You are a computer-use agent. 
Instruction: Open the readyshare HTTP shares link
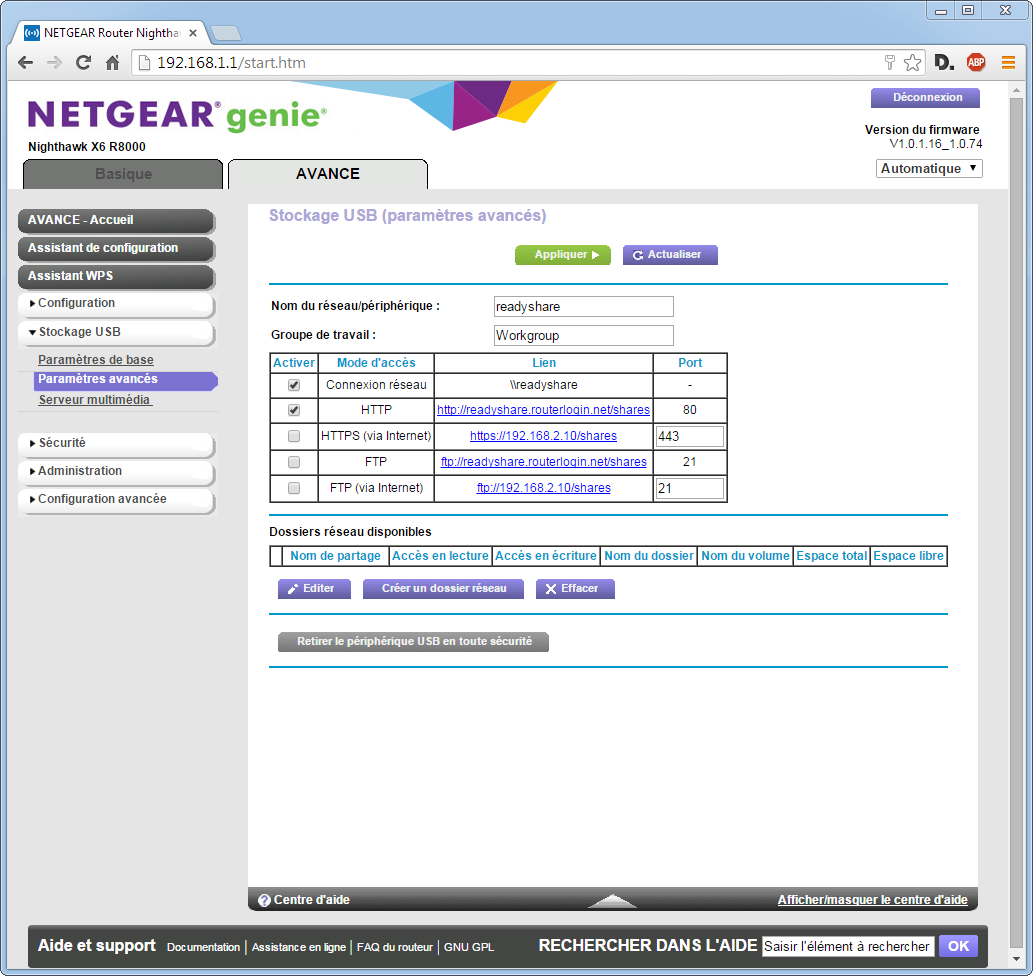543,410
